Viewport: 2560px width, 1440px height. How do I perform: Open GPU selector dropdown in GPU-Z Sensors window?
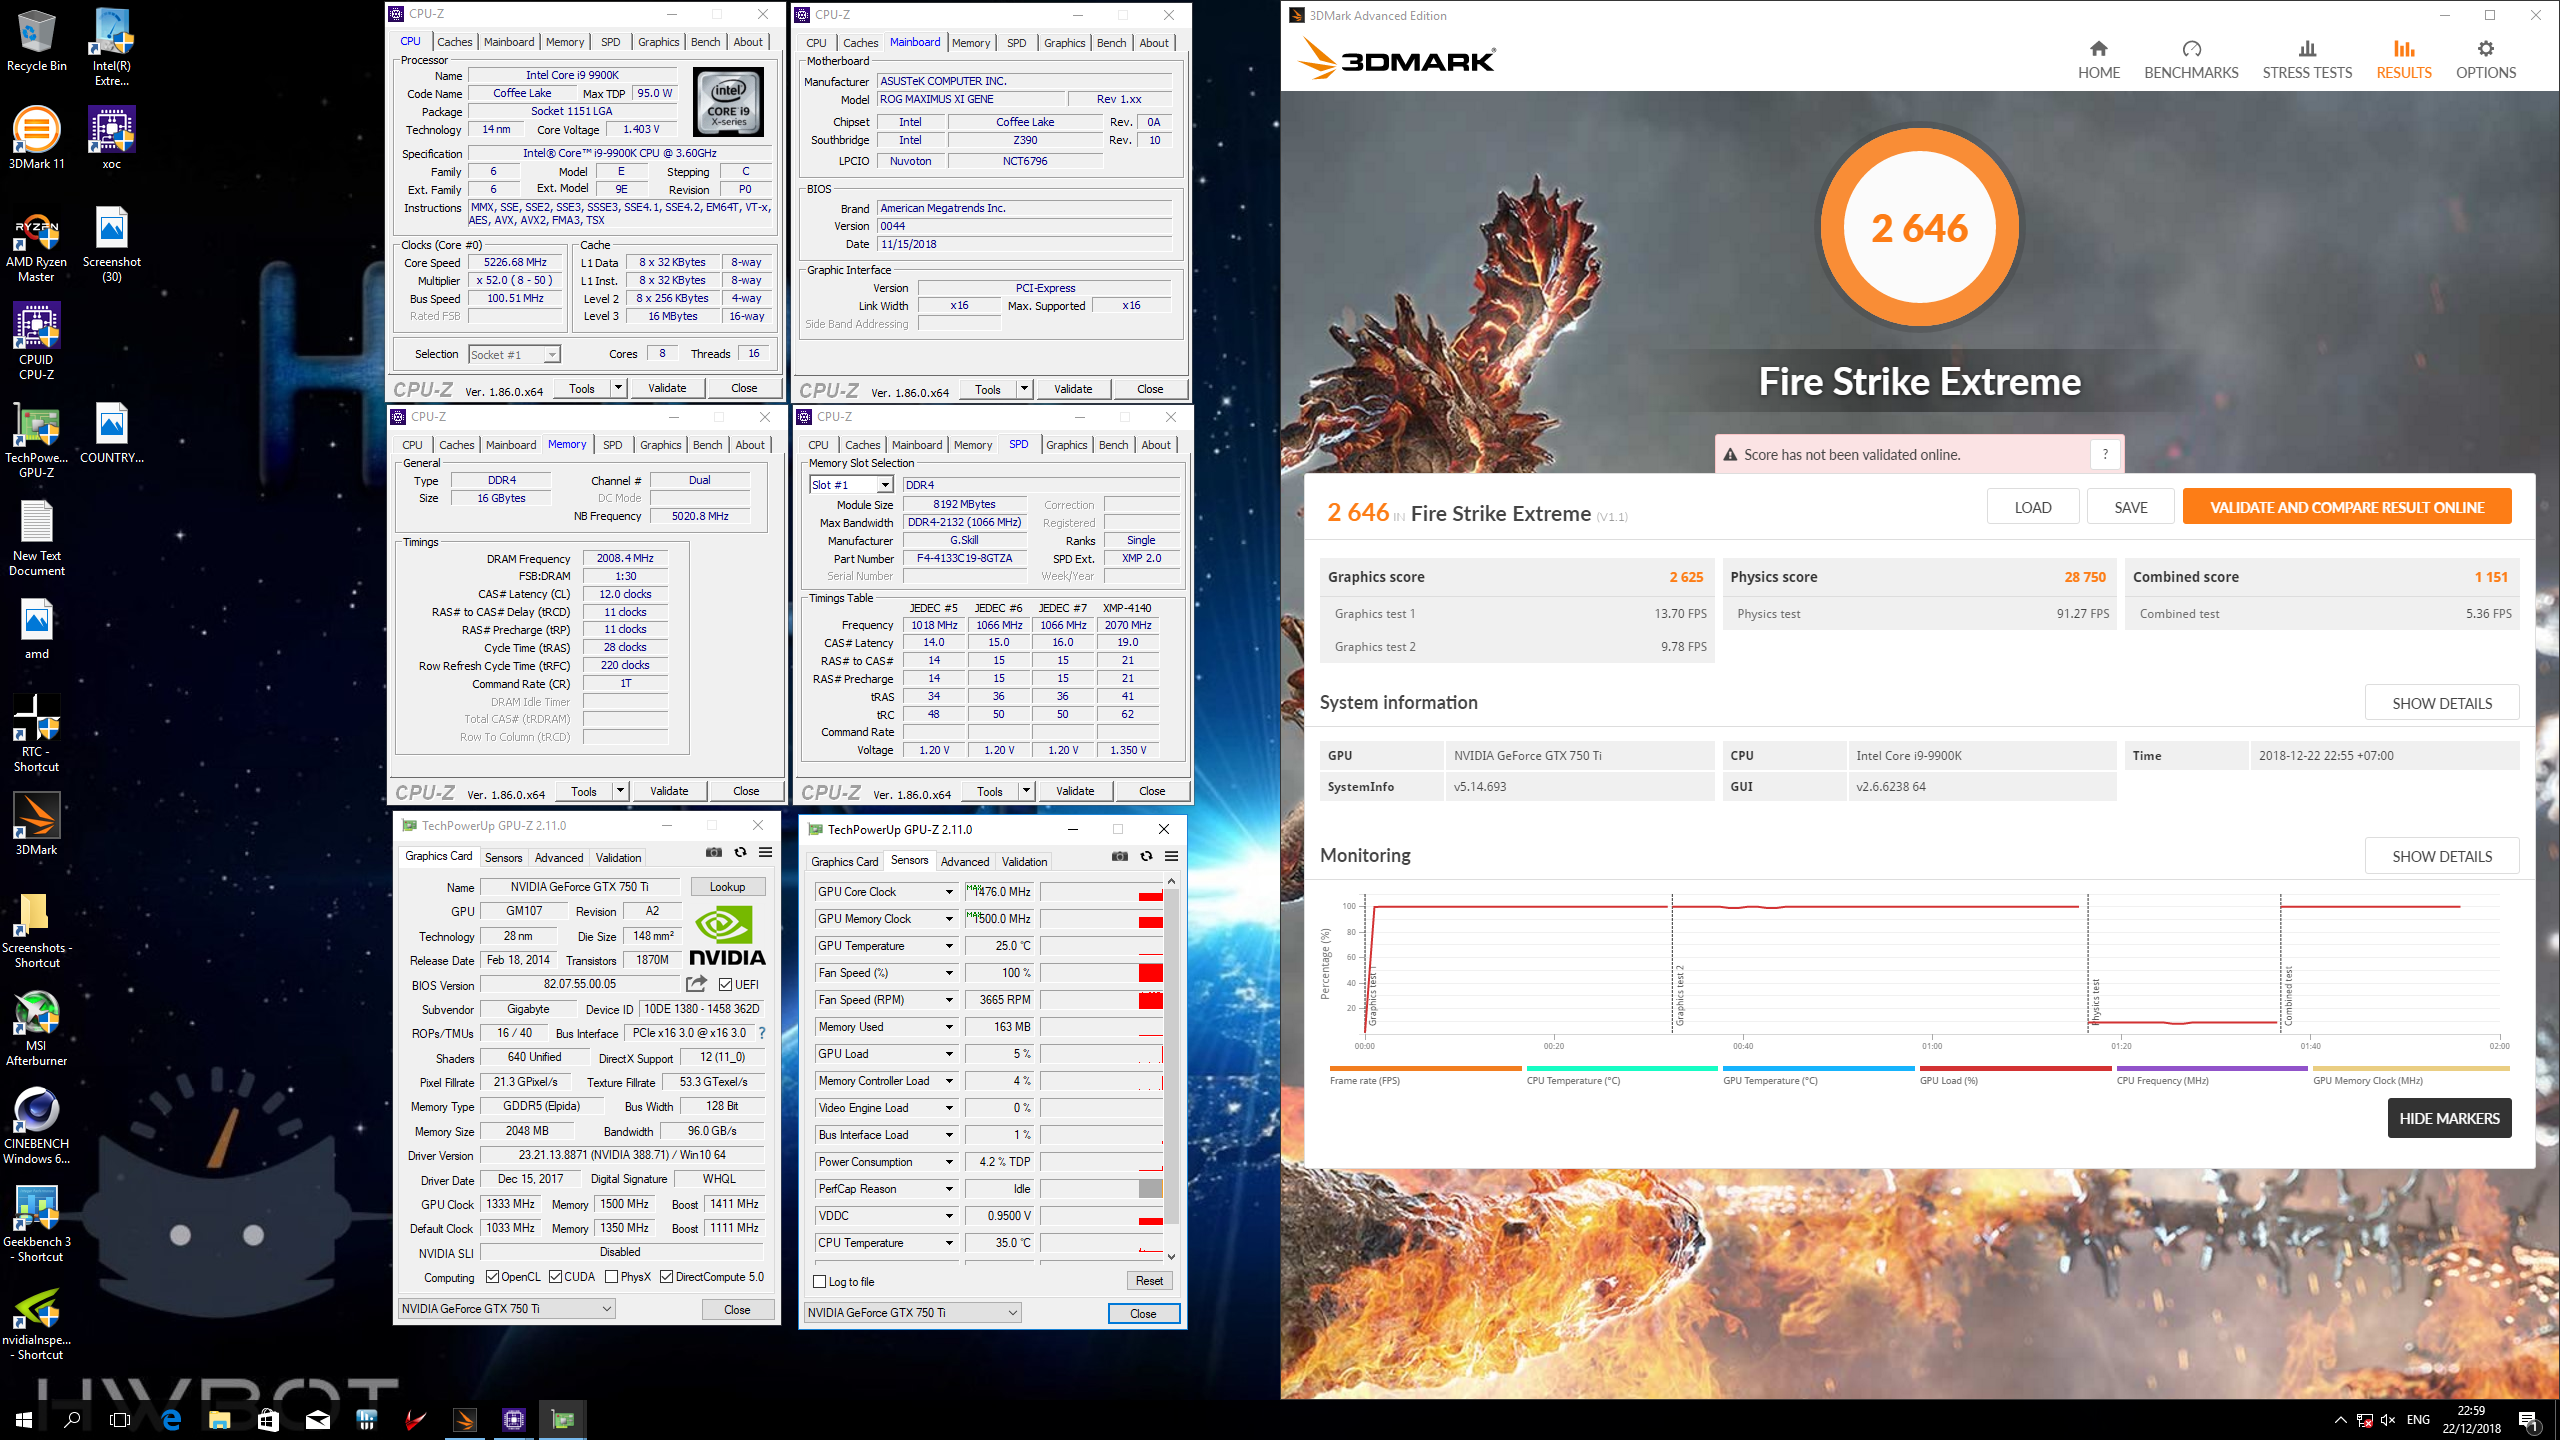(x=912, y=1313)
